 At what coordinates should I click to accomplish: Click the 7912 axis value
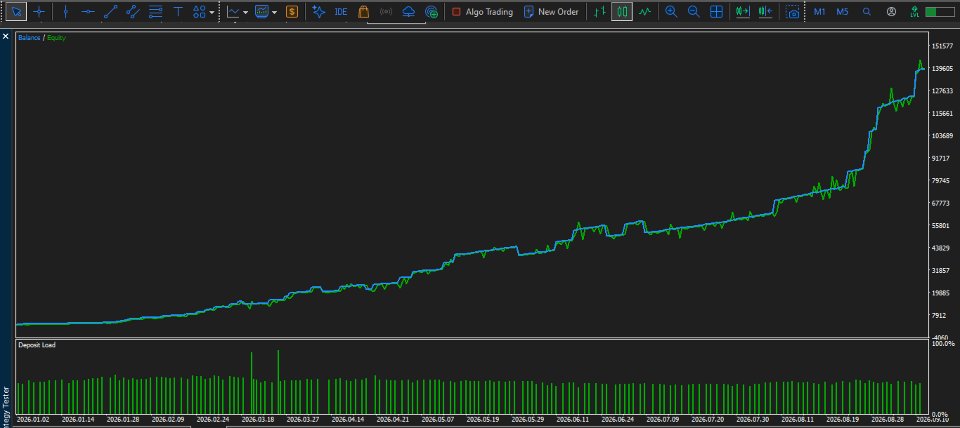tap(939, 315)
